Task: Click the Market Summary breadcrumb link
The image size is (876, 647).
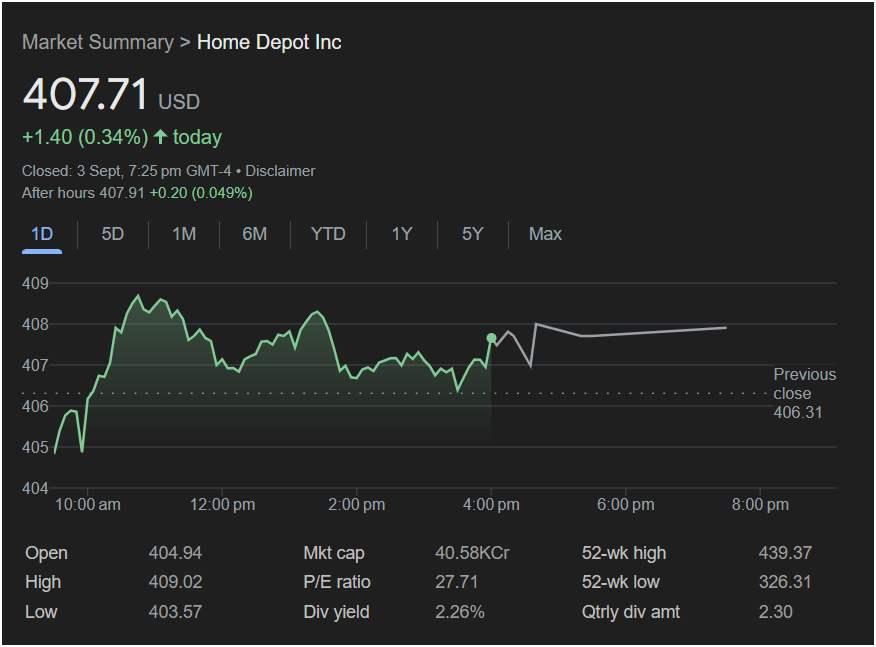Action: [x=98, y=42]
